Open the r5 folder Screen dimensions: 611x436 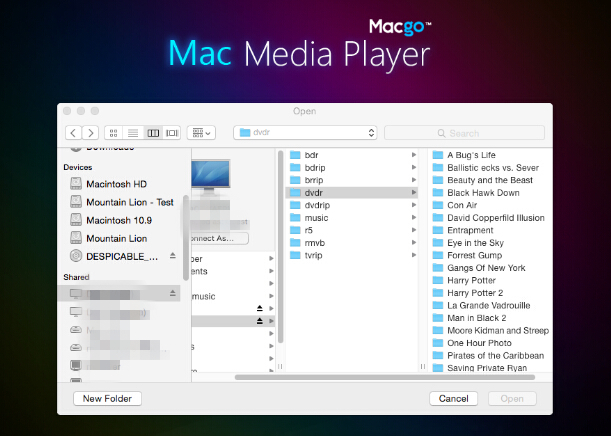point(351,230)
